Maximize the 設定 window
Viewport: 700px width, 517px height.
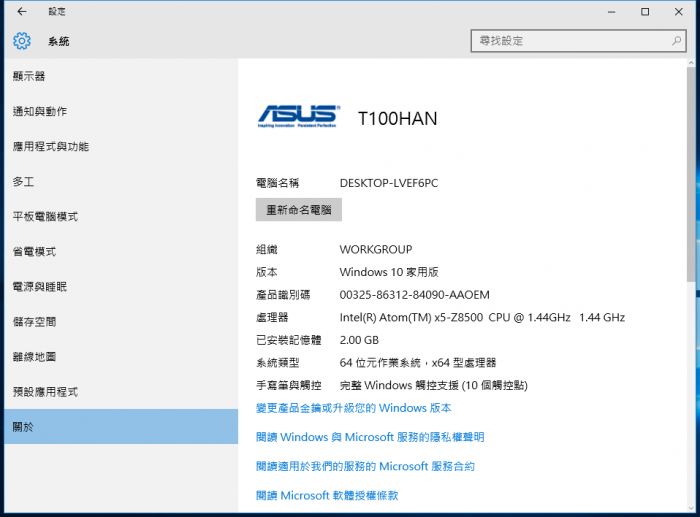click(645, 12)
